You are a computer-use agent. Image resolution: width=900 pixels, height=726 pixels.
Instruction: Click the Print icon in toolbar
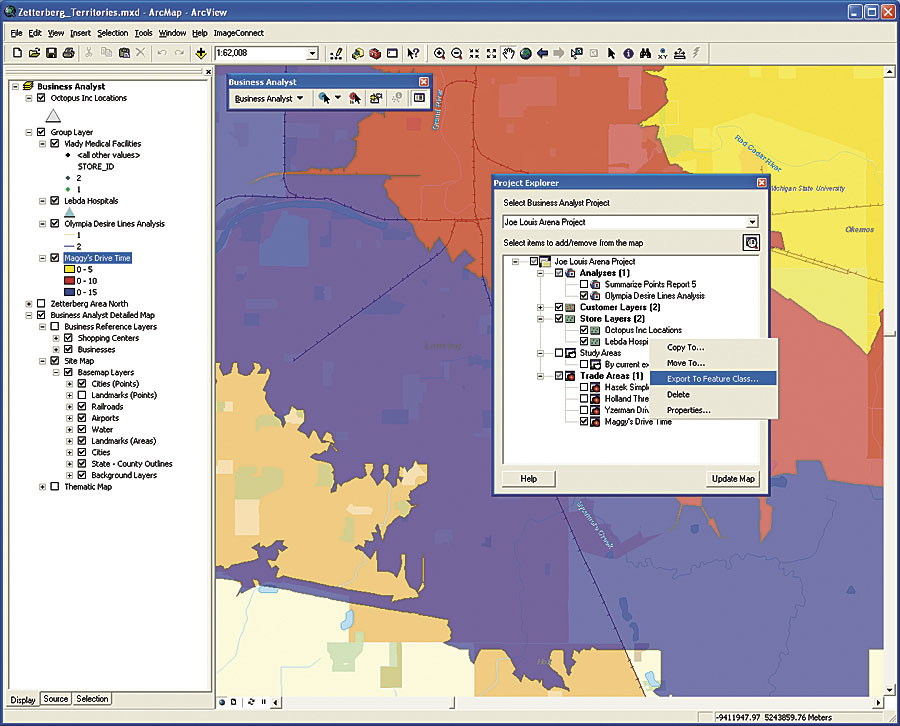[69, 53]
